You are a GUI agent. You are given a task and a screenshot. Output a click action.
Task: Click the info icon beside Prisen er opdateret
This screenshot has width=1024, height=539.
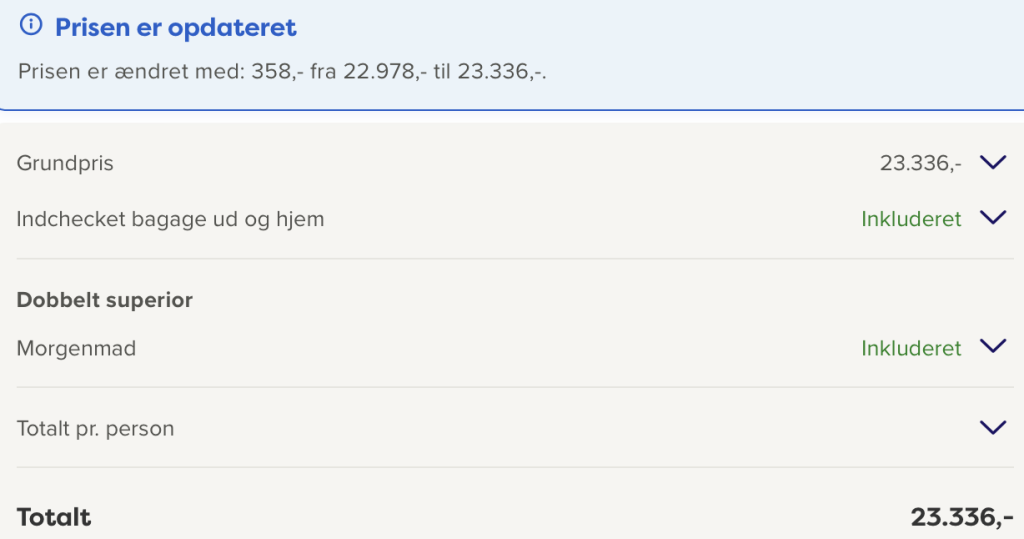tap(31, 25)
